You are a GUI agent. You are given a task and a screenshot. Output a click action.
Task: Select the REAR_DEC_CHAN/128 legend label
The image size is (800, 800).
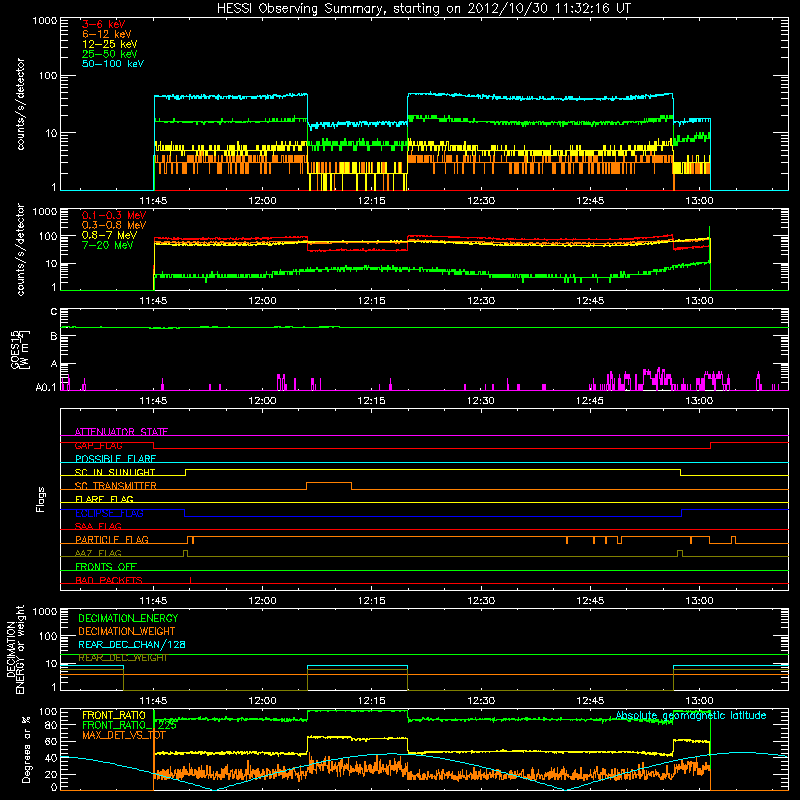click(132, 644)
